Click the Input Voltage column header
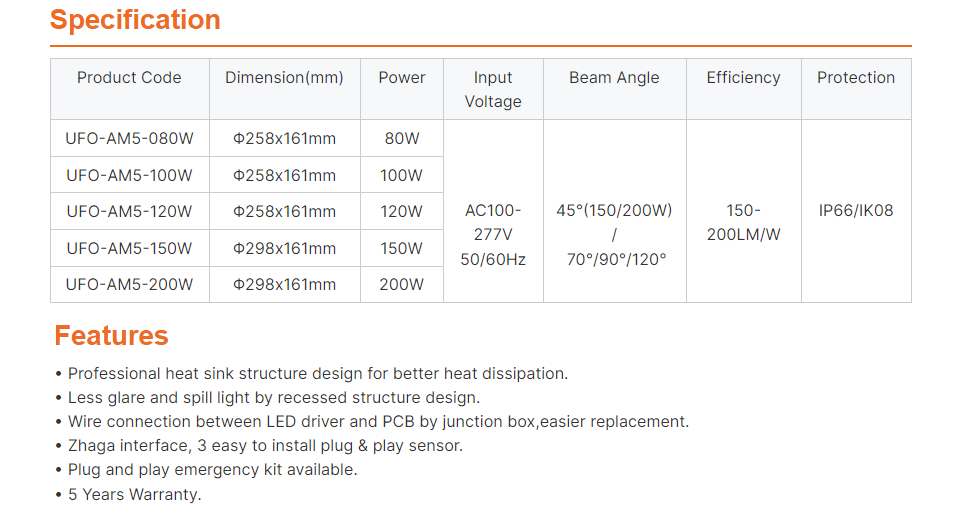968x509 pixels. pos(493,89)
